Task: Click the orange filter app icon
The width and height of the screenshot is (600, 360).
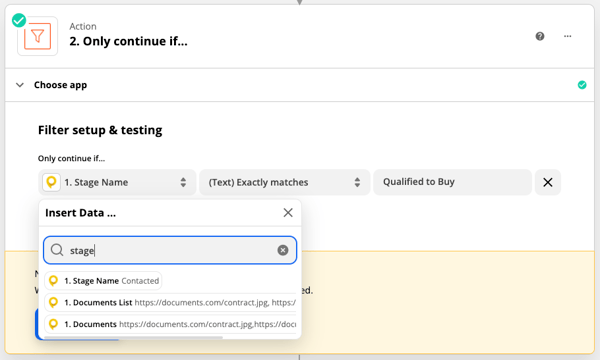Action: [x=38, y=36]
